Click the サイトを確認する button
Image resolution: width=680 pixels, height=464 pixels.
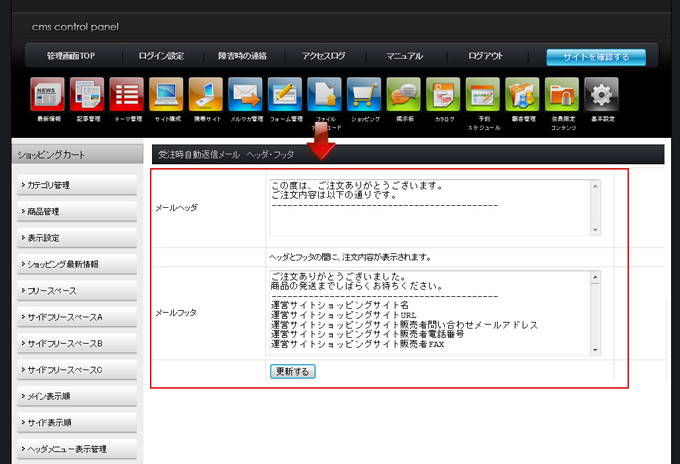tap(595, 57)
